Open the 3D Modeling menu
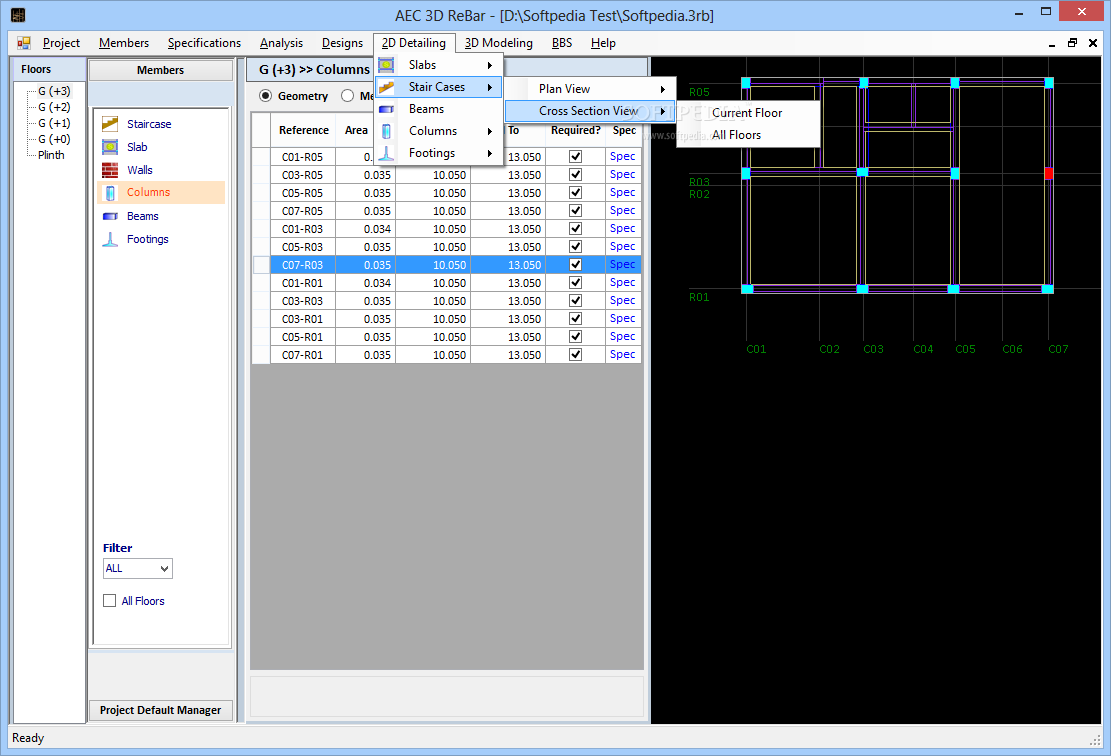The image size is (1111, 756). 499,43
